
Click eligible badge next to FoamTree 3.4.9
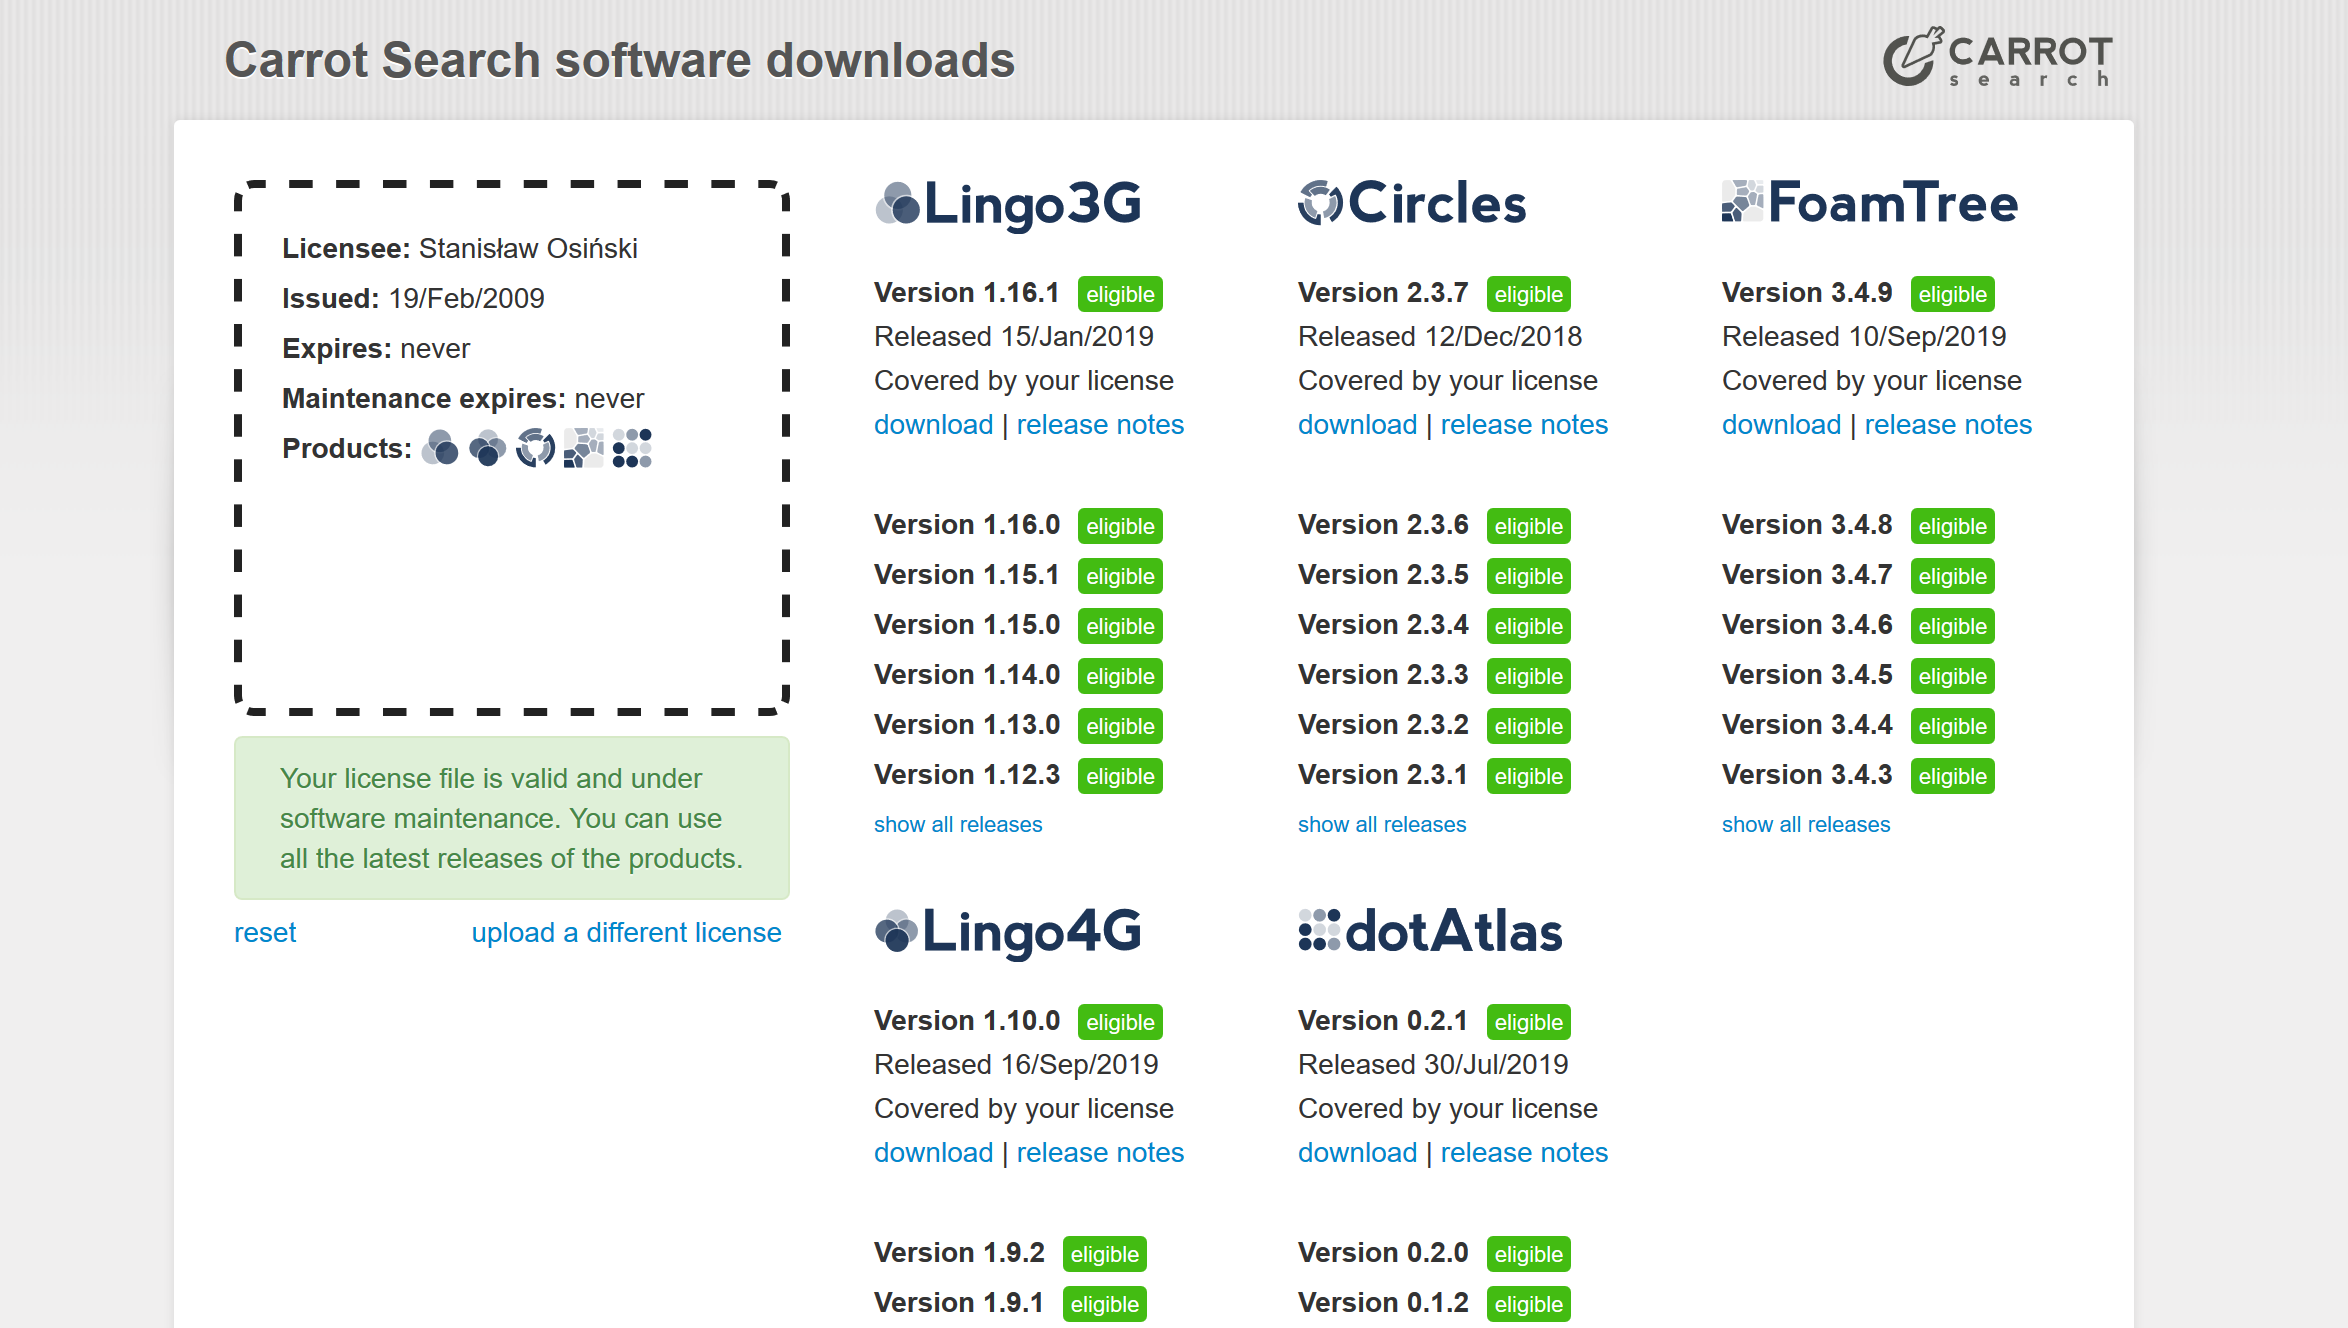(1952, 294)
